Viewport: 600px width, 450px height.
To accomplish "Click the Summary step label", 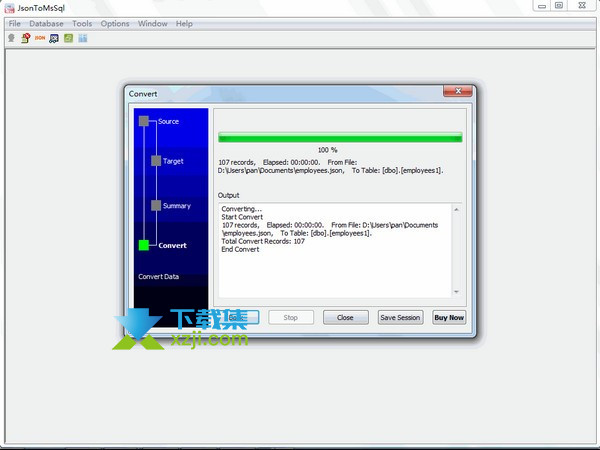I will pos(177,206).
